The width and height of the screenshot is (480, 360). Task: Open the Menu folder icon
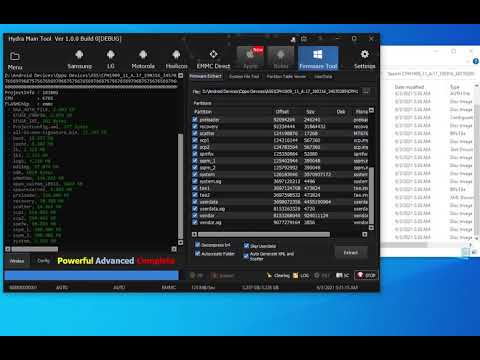[x=15, y=56]
